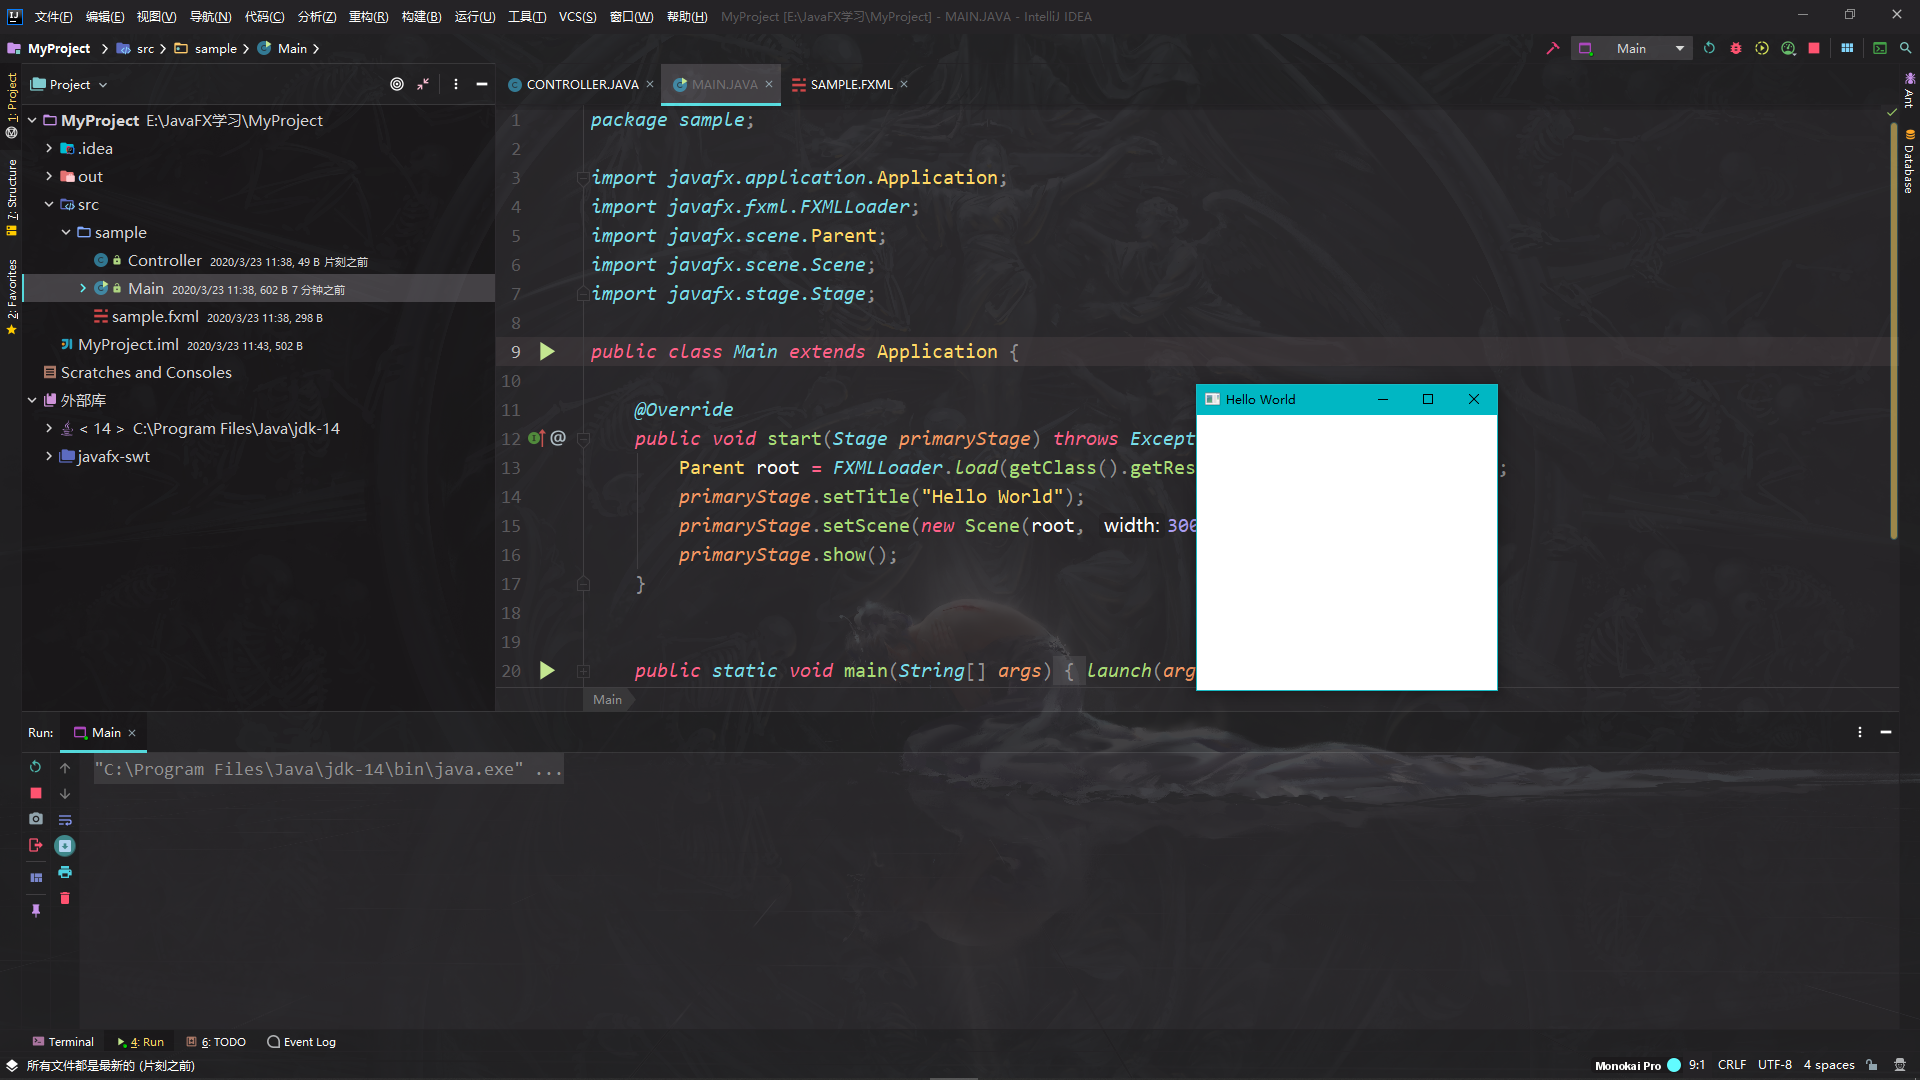Open Terminal tool window button
Viewport: 1920px width, 1080px height.
[x=63, y=1041]
